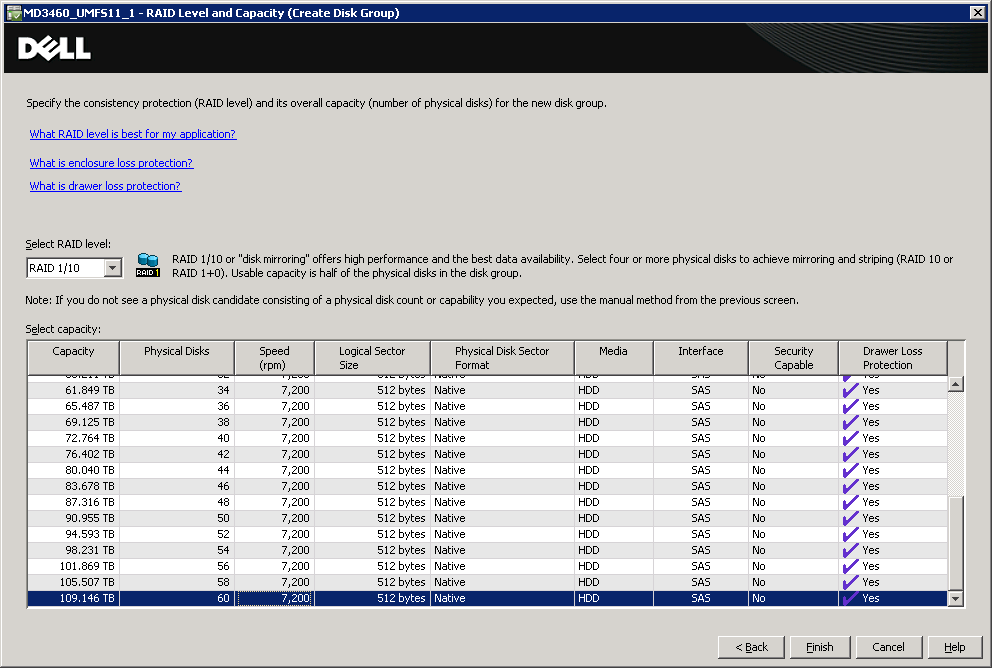Cancel the Create Disk Group wizard
992x668 pixels.
[x=888, y=647]
